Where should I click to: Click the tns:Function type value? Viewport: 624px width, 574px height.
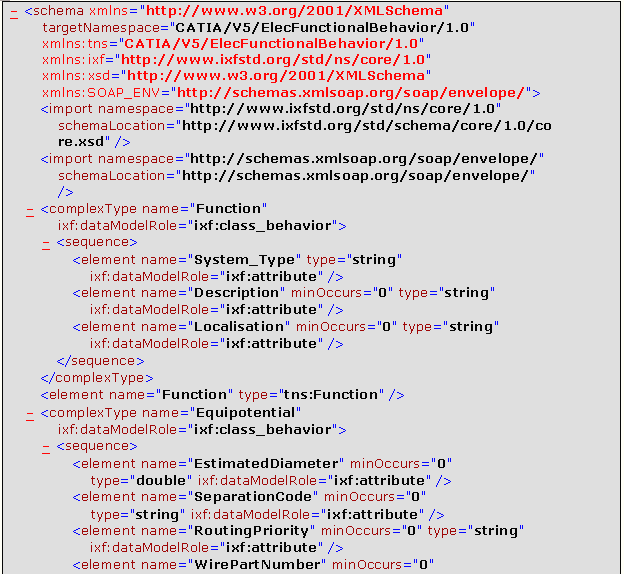[x=330, y=395]
